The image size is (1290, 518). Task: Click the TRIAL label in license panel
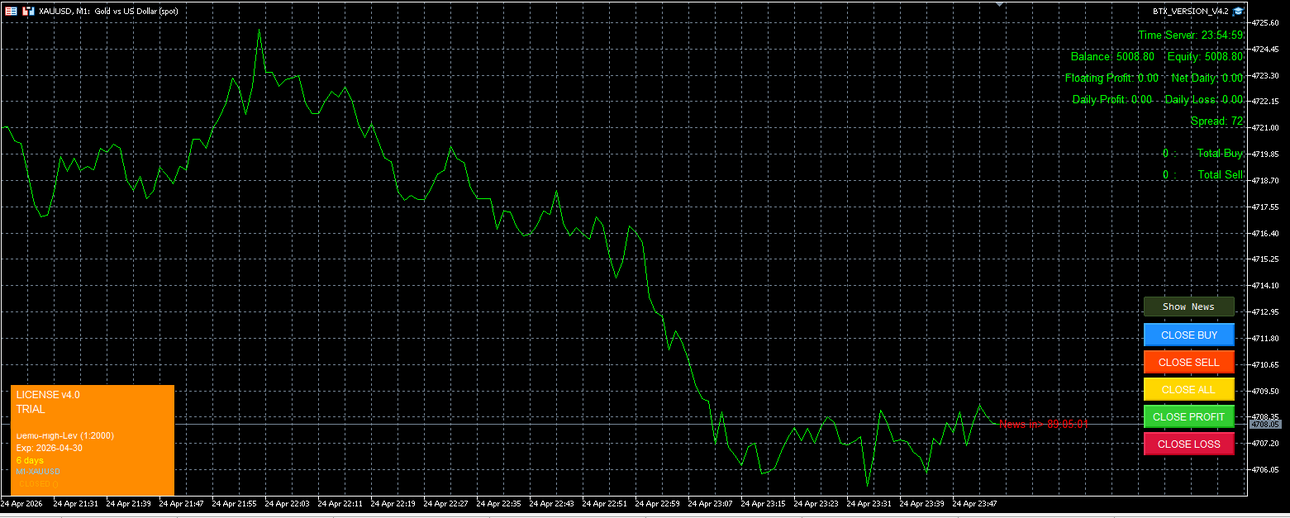[31, 410]
